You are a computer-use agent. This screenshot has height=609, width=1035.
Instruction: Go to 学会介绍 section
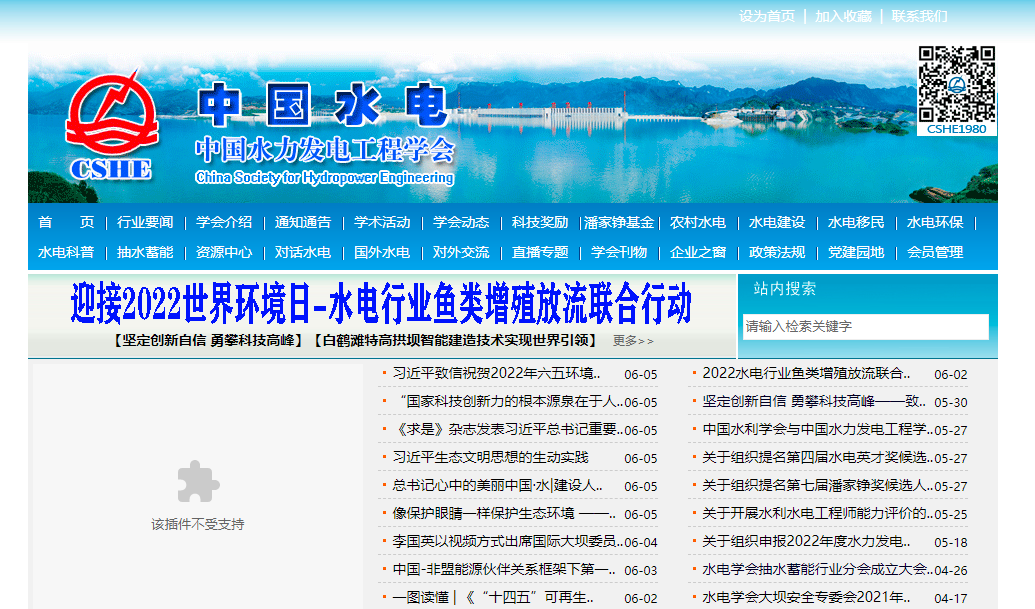pos(224,222)
